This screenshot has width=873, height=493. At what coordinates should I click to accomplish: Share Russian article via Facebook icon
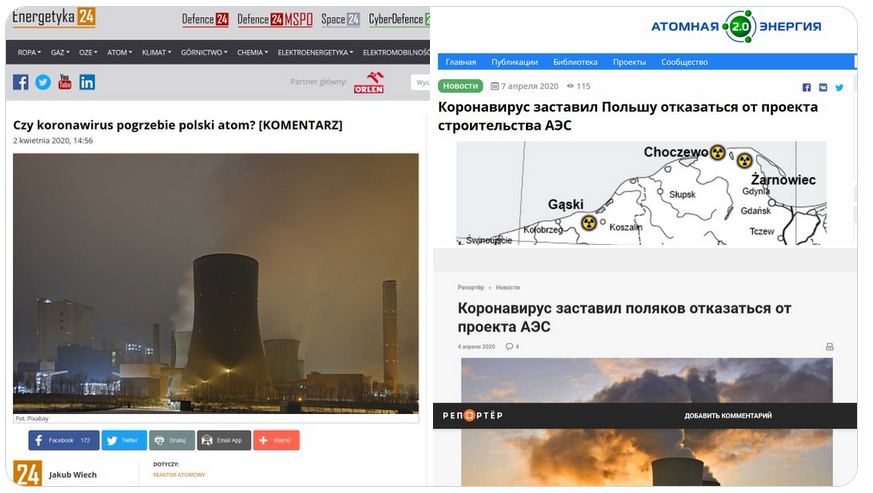(x=807, y=88)
